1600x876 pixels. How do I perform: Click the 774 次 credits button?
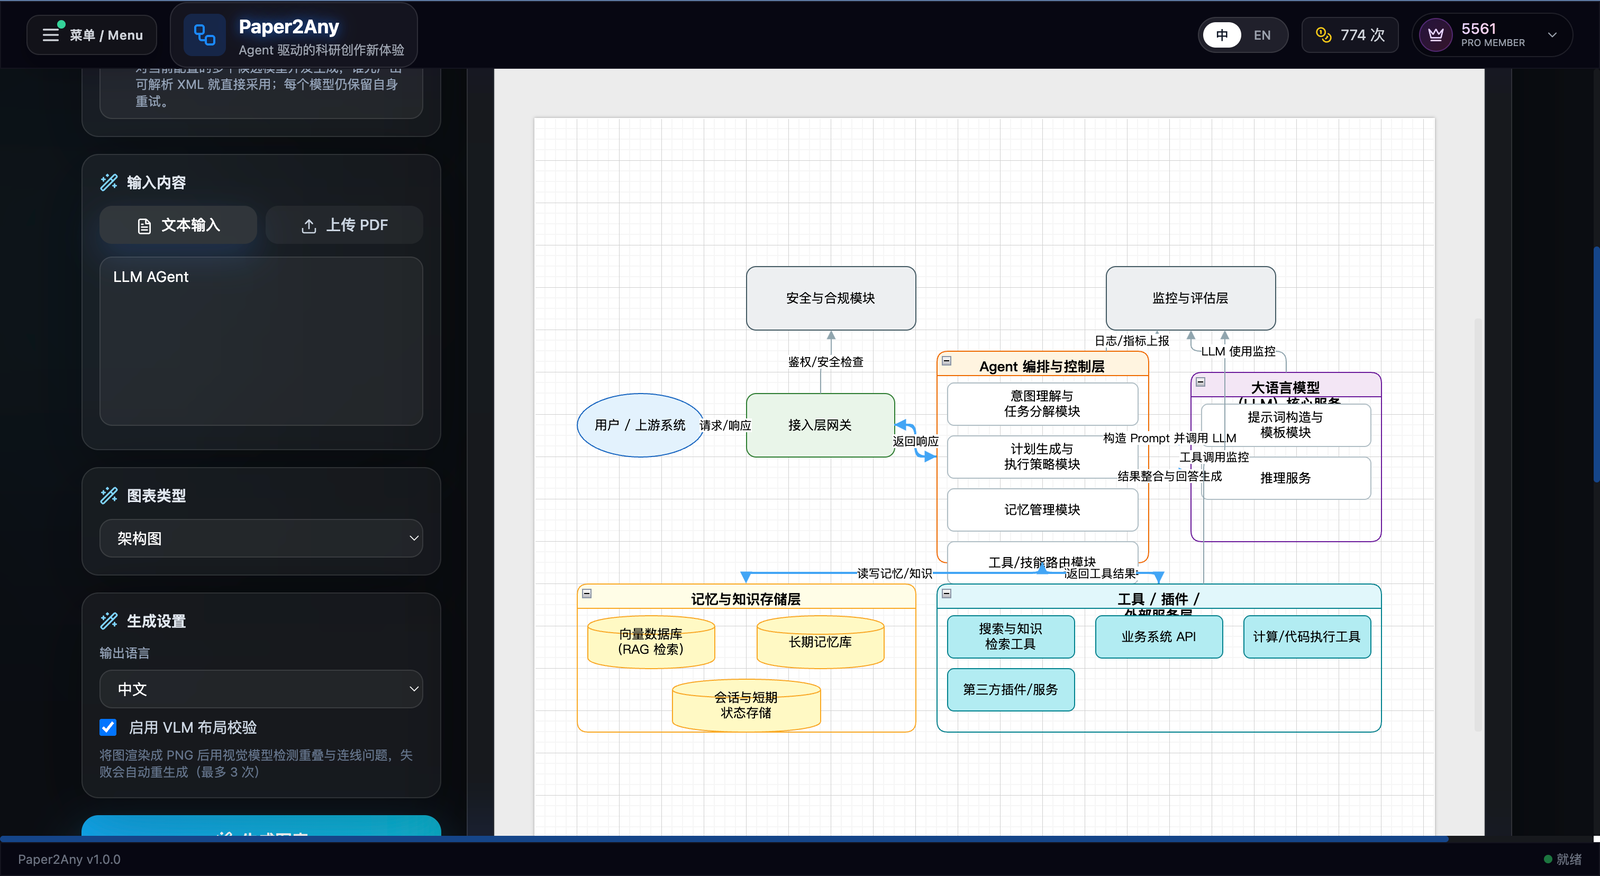pos(1350,35)
